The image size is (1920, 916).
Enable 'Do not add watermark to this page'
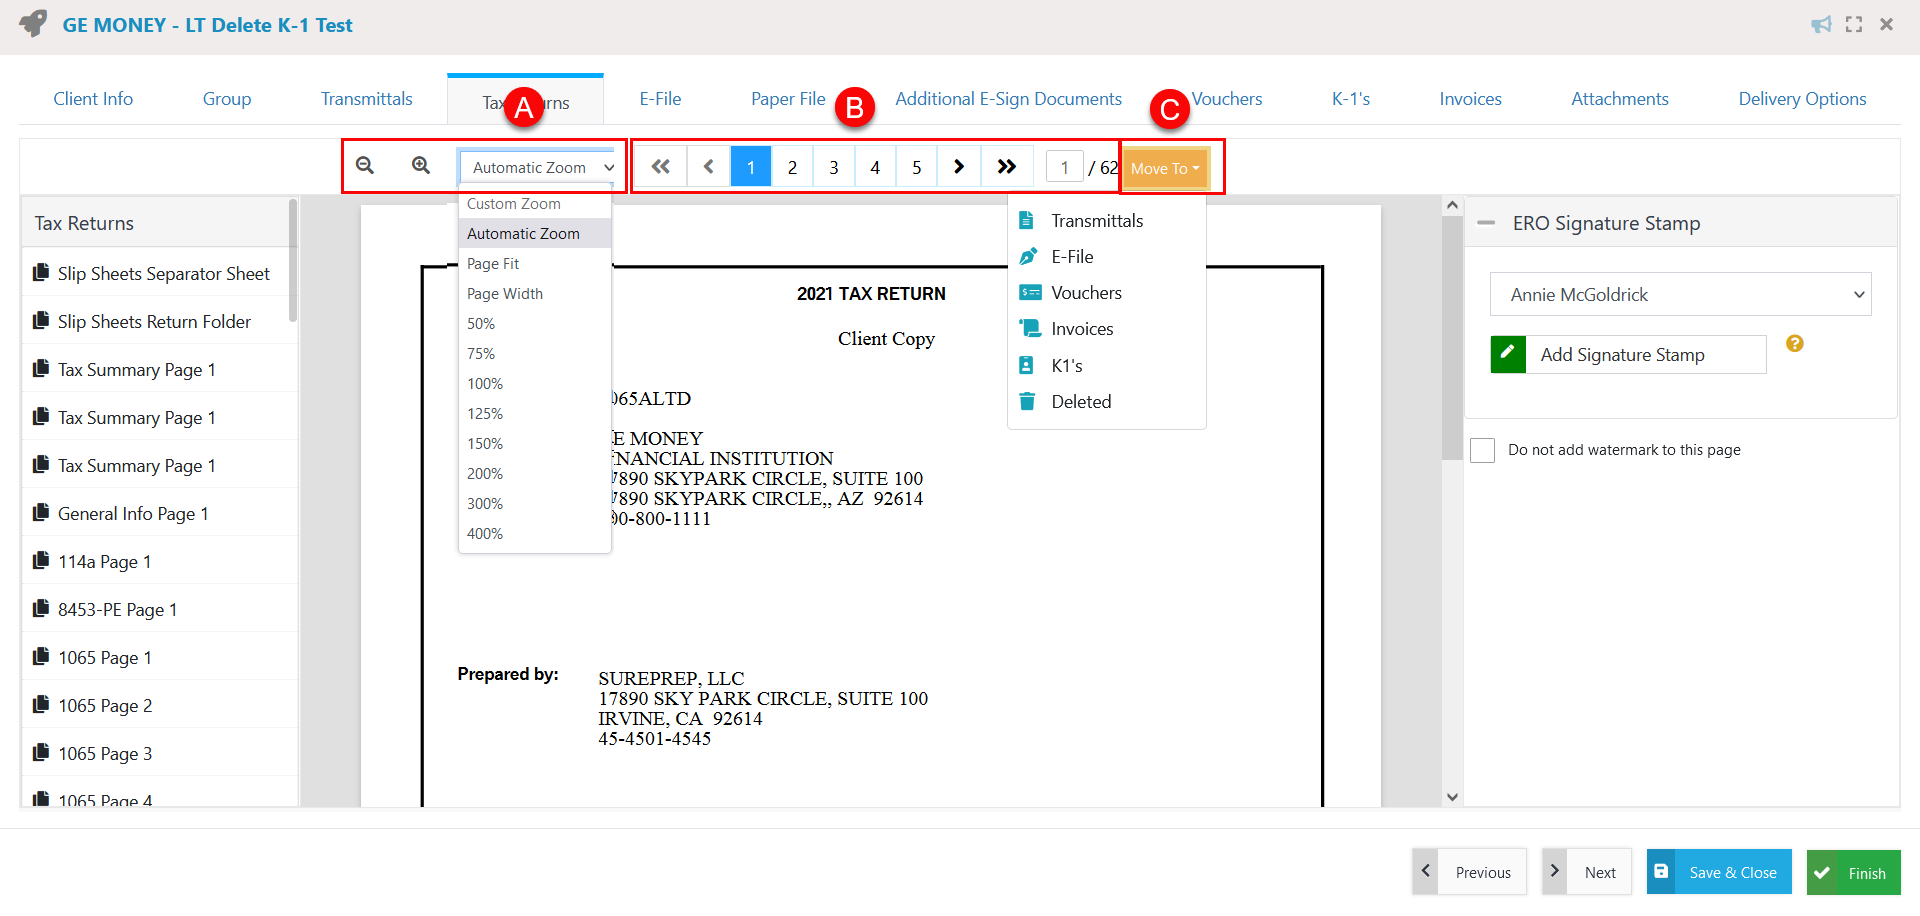click(x=1483, y=450)
